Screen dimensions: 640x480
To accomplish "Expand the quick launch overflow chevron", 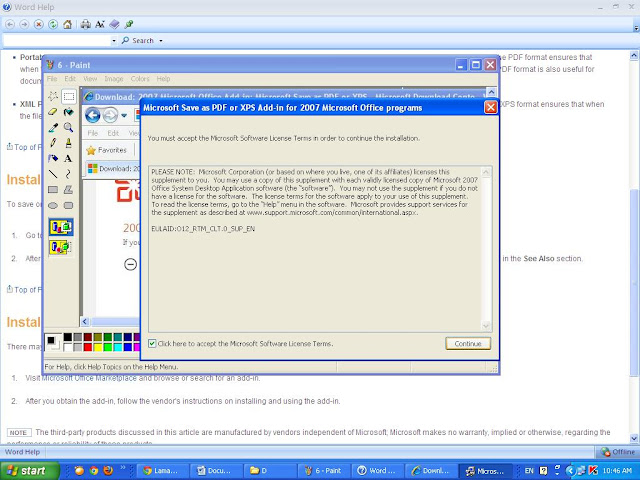I will (x=123, y=468).
